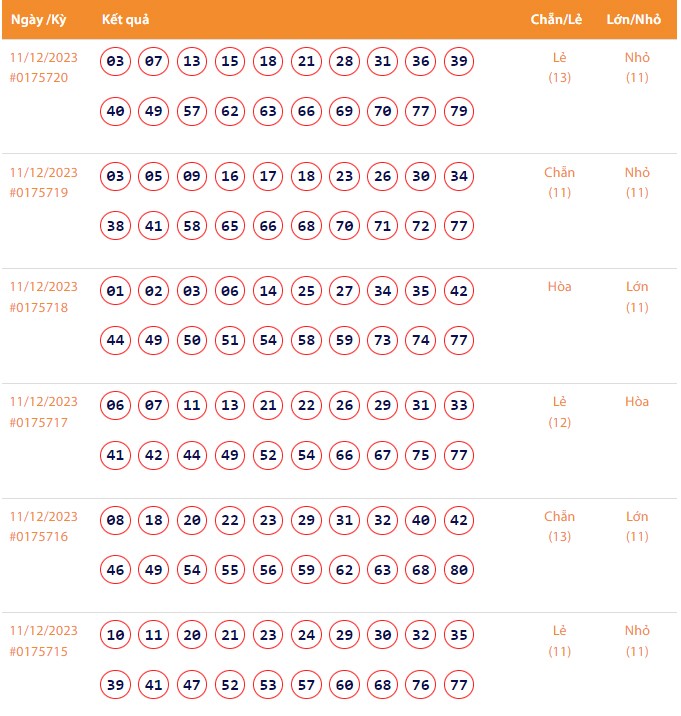Click ball 79 in draw #0175720
The height and width of the screenshot is (716, 681).
[x=459, y=111]
